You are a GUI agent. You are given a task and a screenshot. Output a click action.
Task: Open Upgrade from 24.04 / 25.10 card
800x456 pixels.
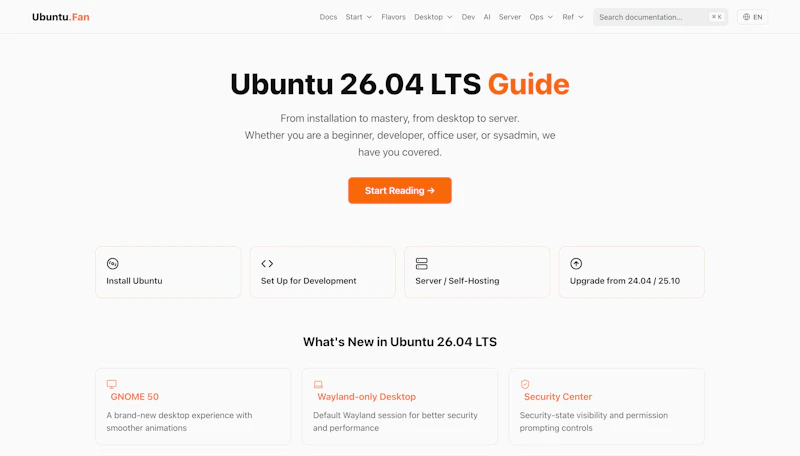[632, 272]
